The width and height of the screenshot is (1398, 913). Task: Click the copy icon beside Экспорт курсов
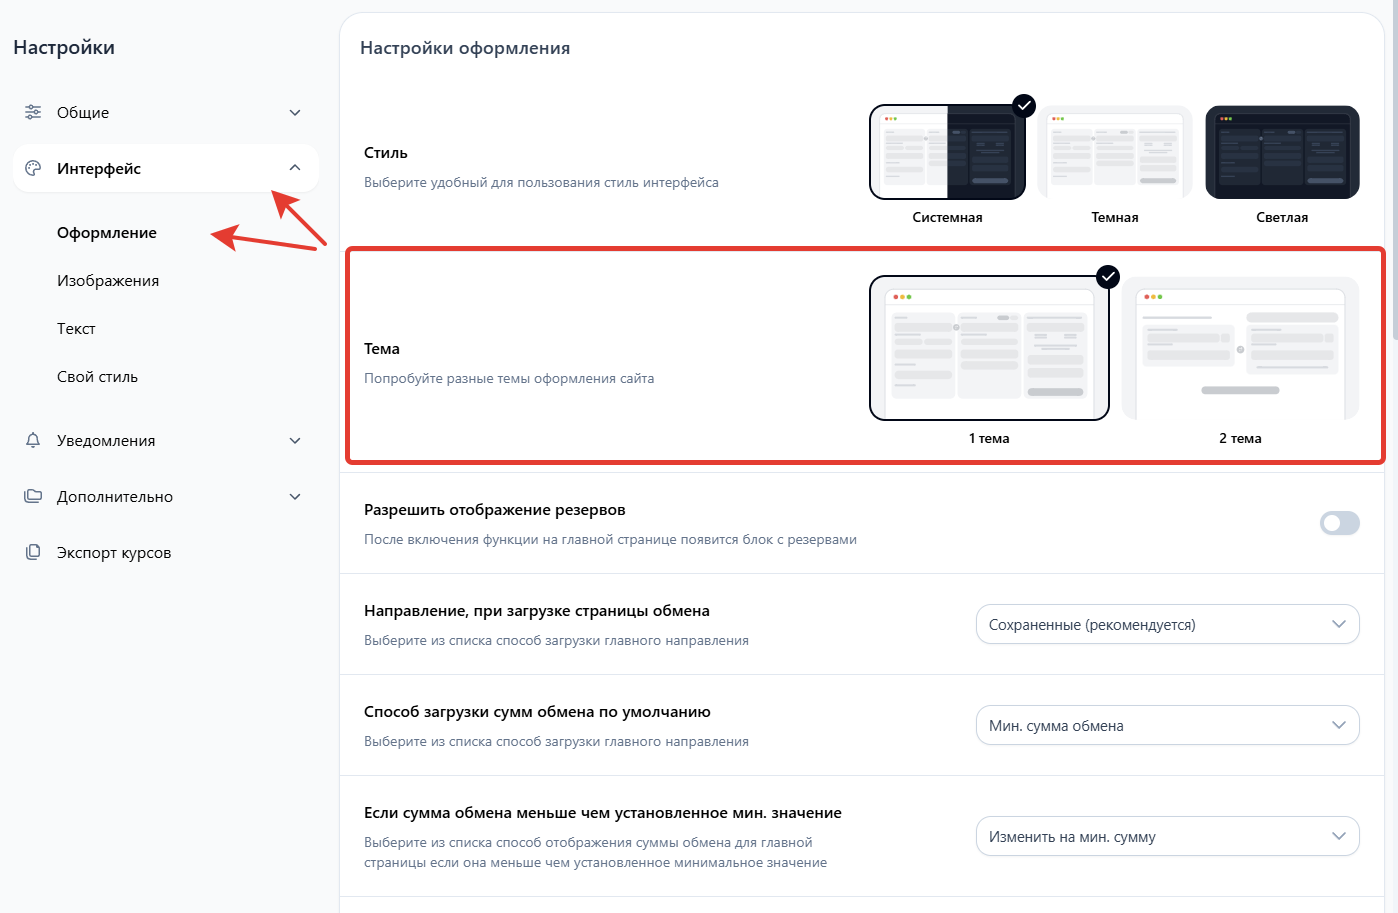[x=33, y=552]
